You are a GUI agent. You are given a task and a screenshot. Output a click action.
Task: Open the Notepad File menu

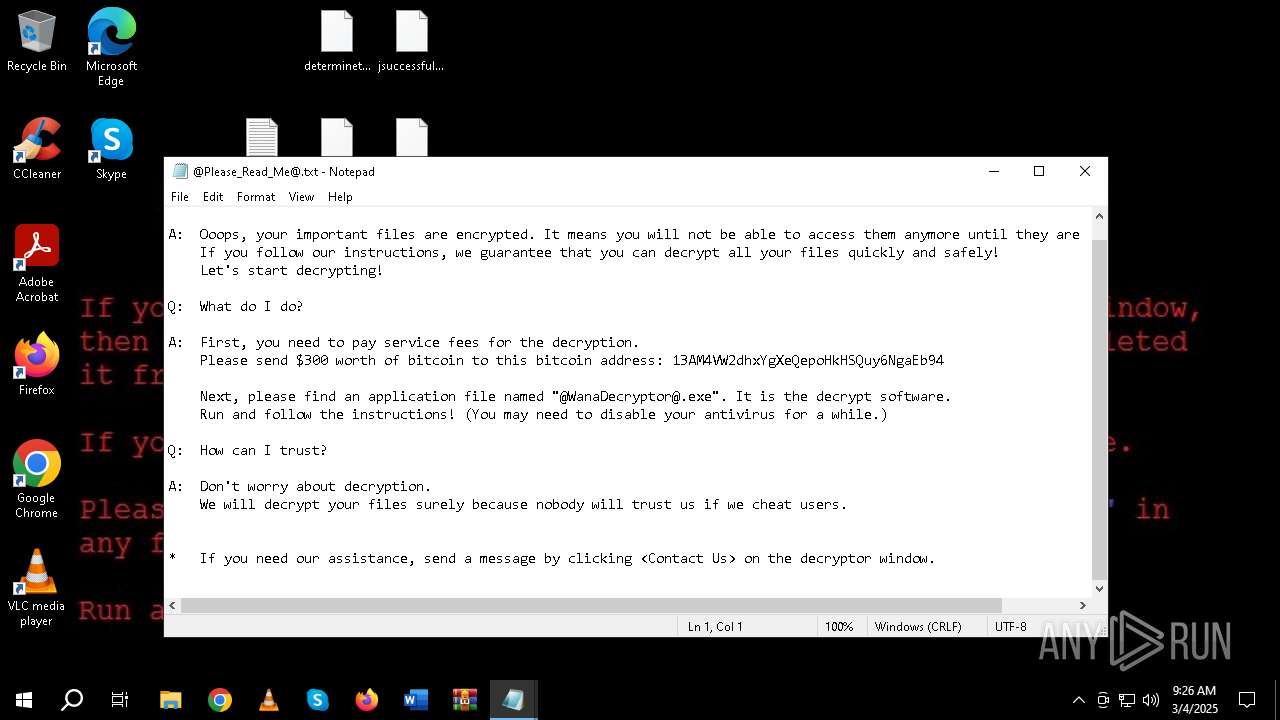pos(180,197)
